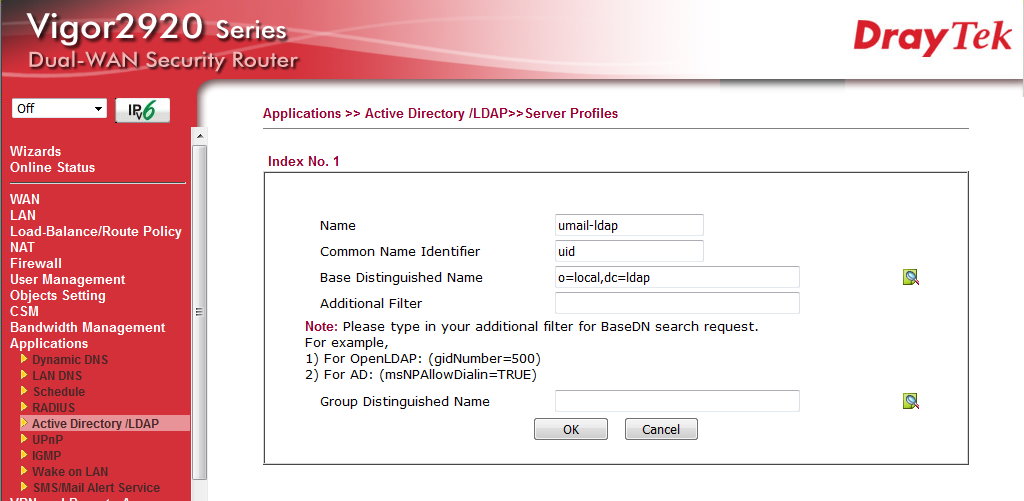
Task: Open Wake on LAN page
Action: coord(70,472)
